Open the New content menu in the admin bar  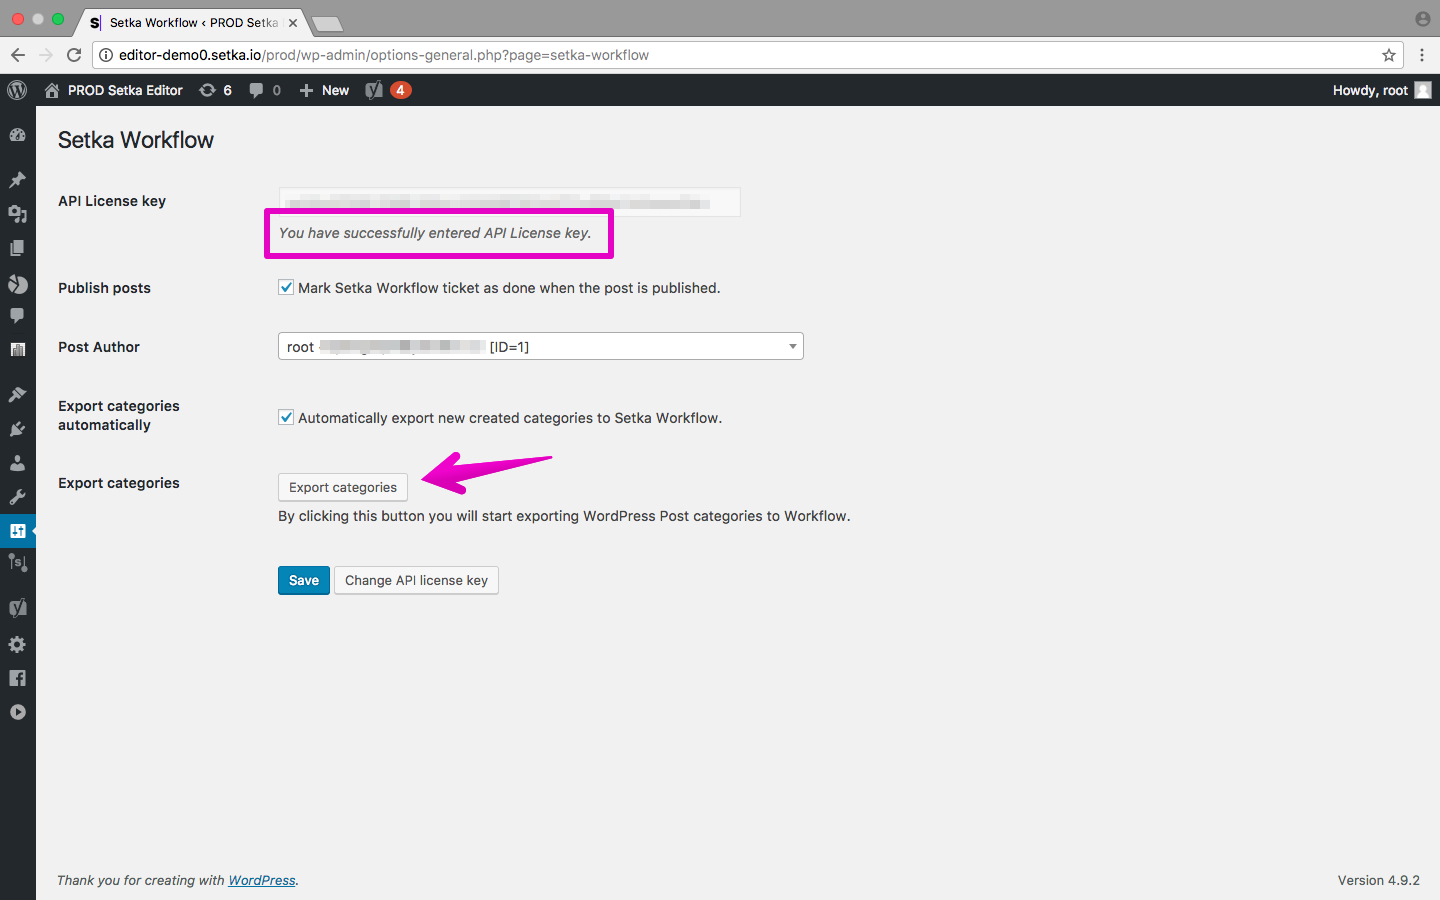click(x=324, y=90)
